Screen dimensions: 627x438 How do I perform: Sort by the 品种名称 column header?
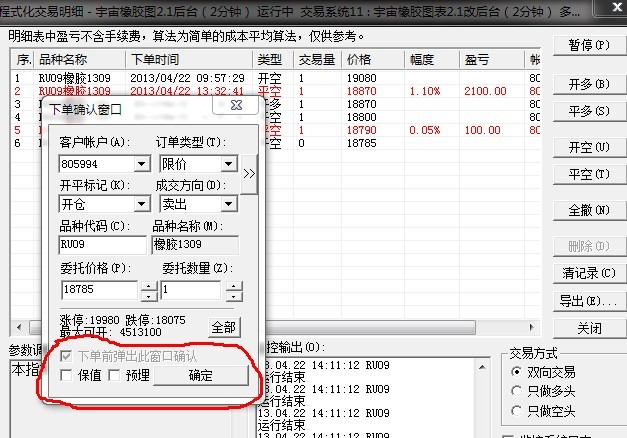click(80, 60)
